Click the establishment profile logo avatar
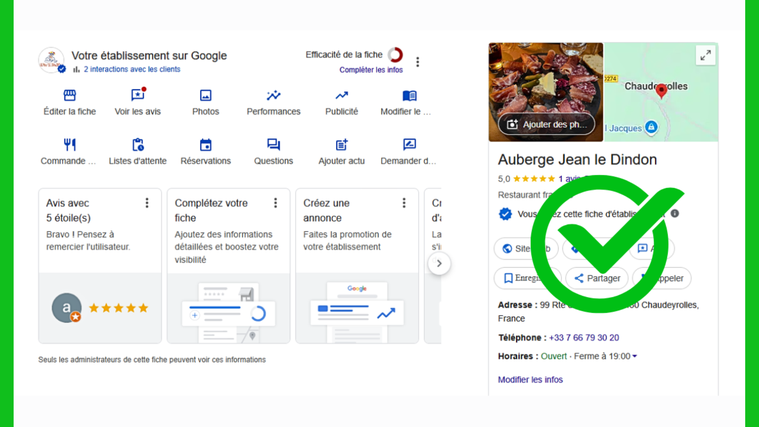759x427 pixels. (x=51, y=60)
